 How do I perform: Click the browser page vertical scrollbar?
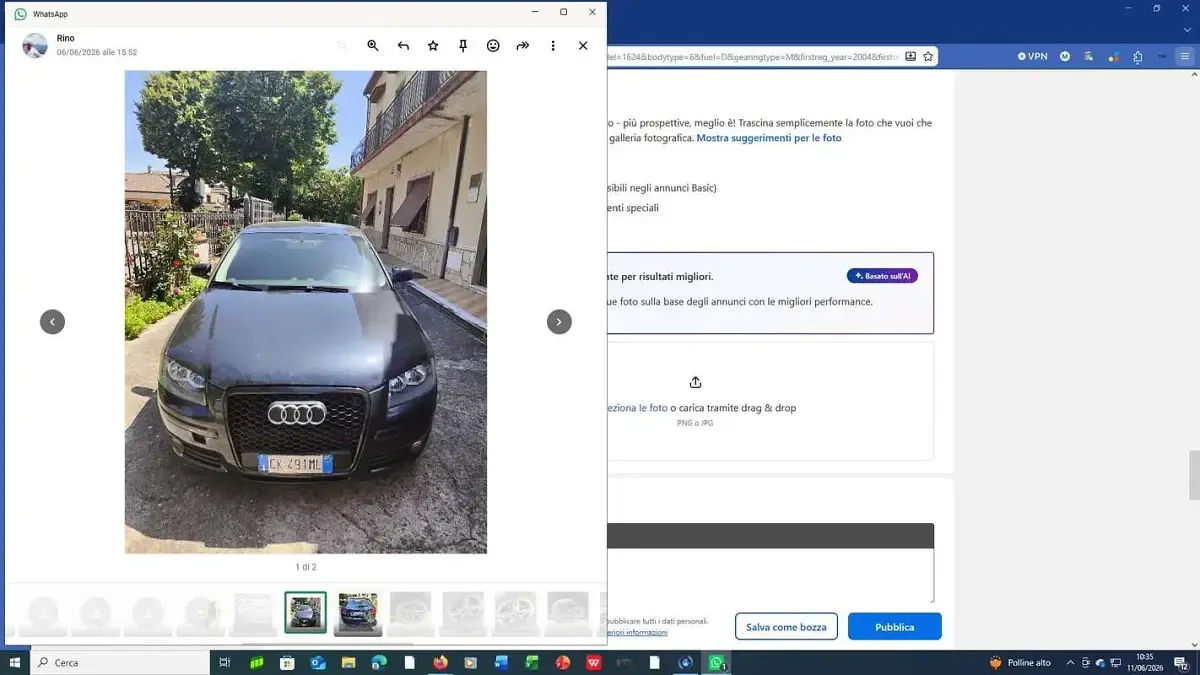tap(1193, 475)
